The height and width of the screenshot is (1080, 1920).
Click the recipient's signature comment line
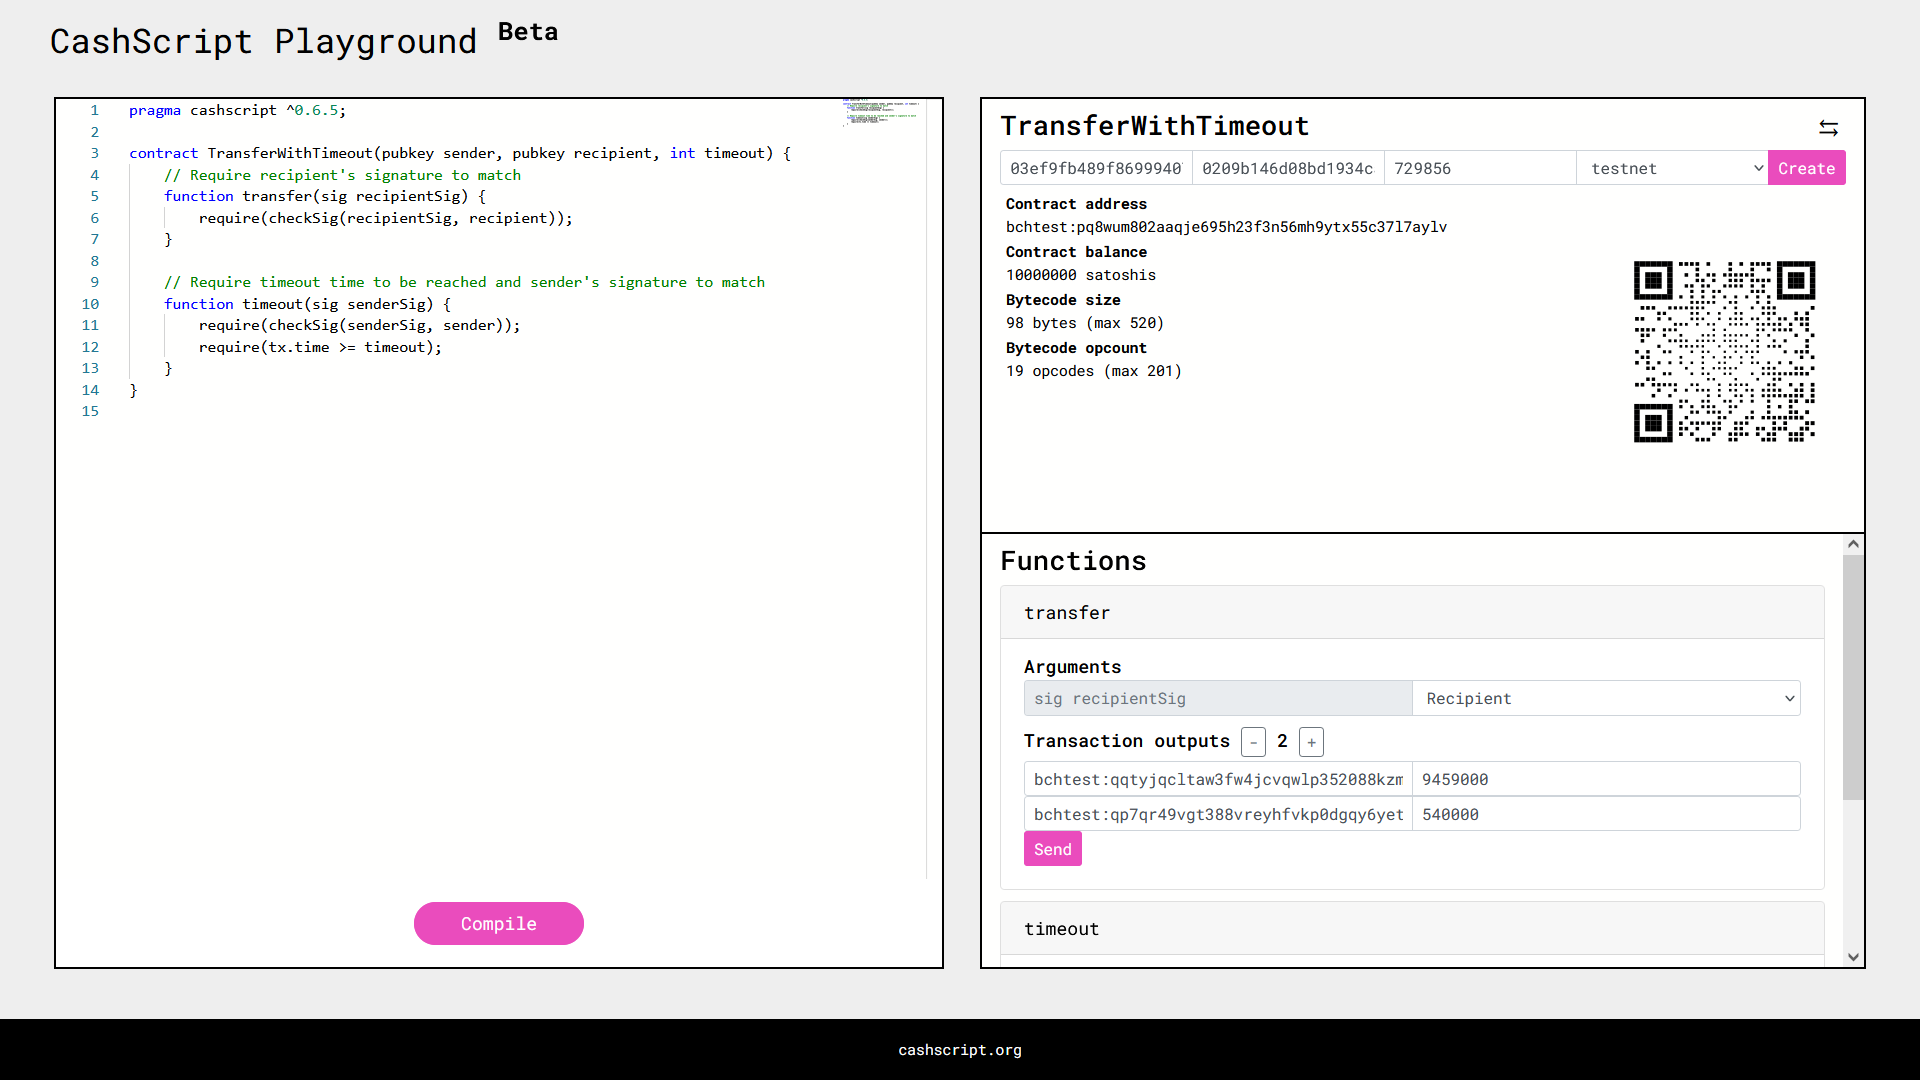[342, 175]
